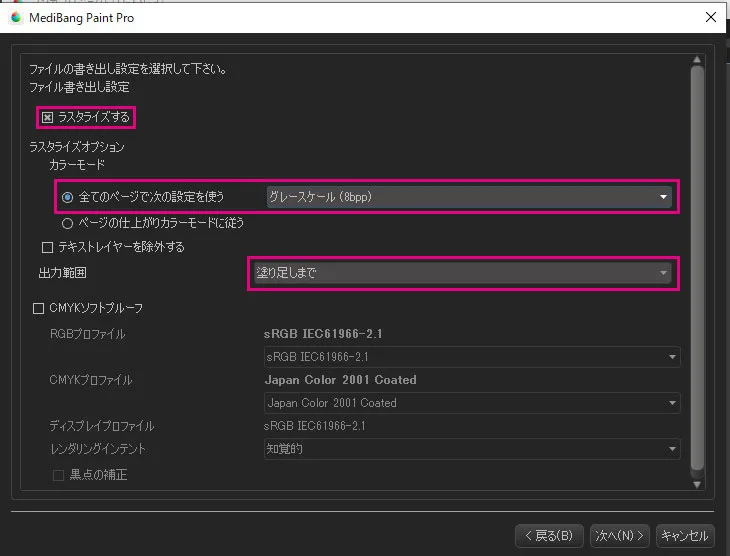Toggle the 黒点の補正 checkbox
The width and height of the screenshot is (730, 556).
[x=58, y=475]
